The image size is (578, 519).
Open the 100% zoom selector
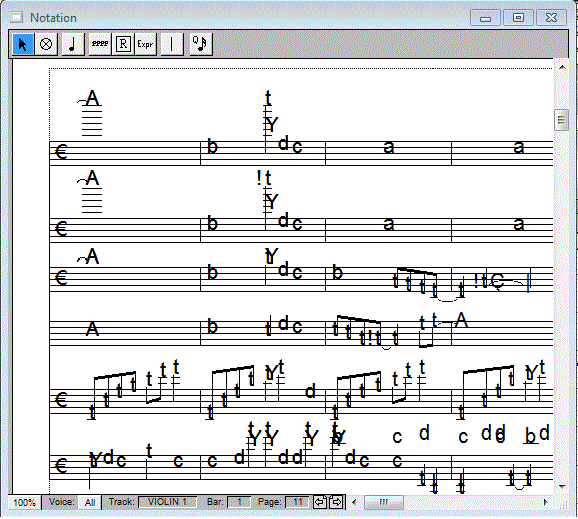coord(24,502)
